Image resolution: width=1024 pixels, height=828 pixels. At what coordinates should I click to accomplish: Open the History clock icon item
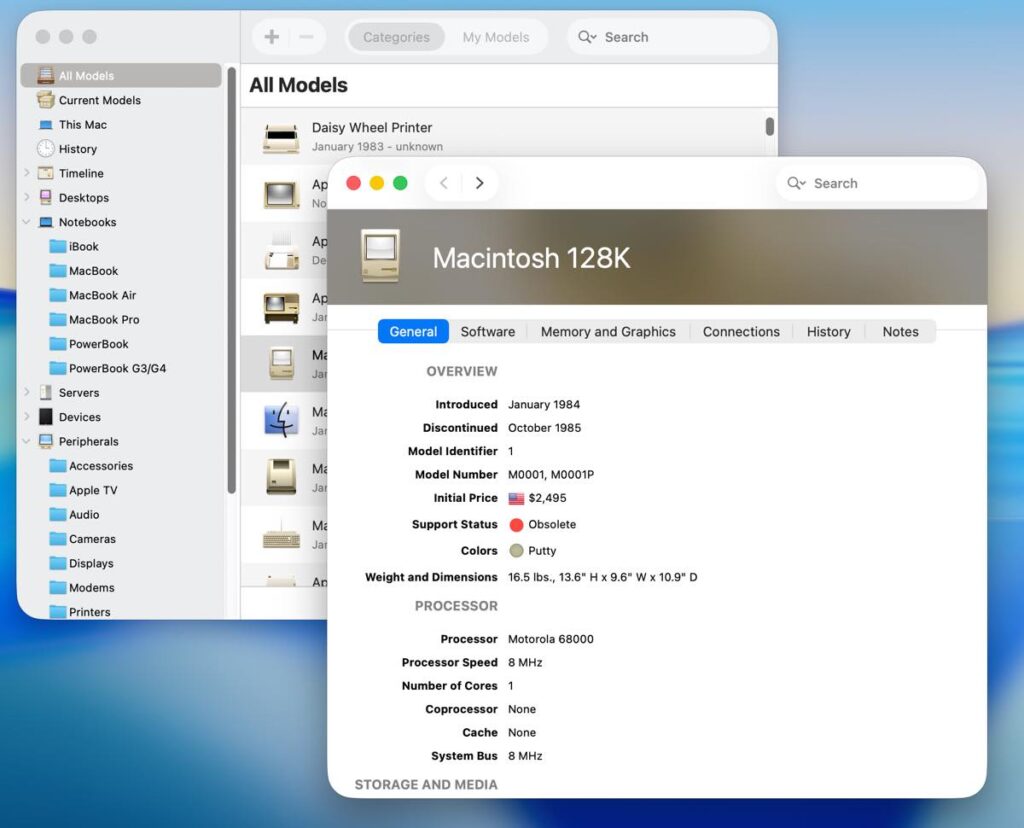pos(46,149)
